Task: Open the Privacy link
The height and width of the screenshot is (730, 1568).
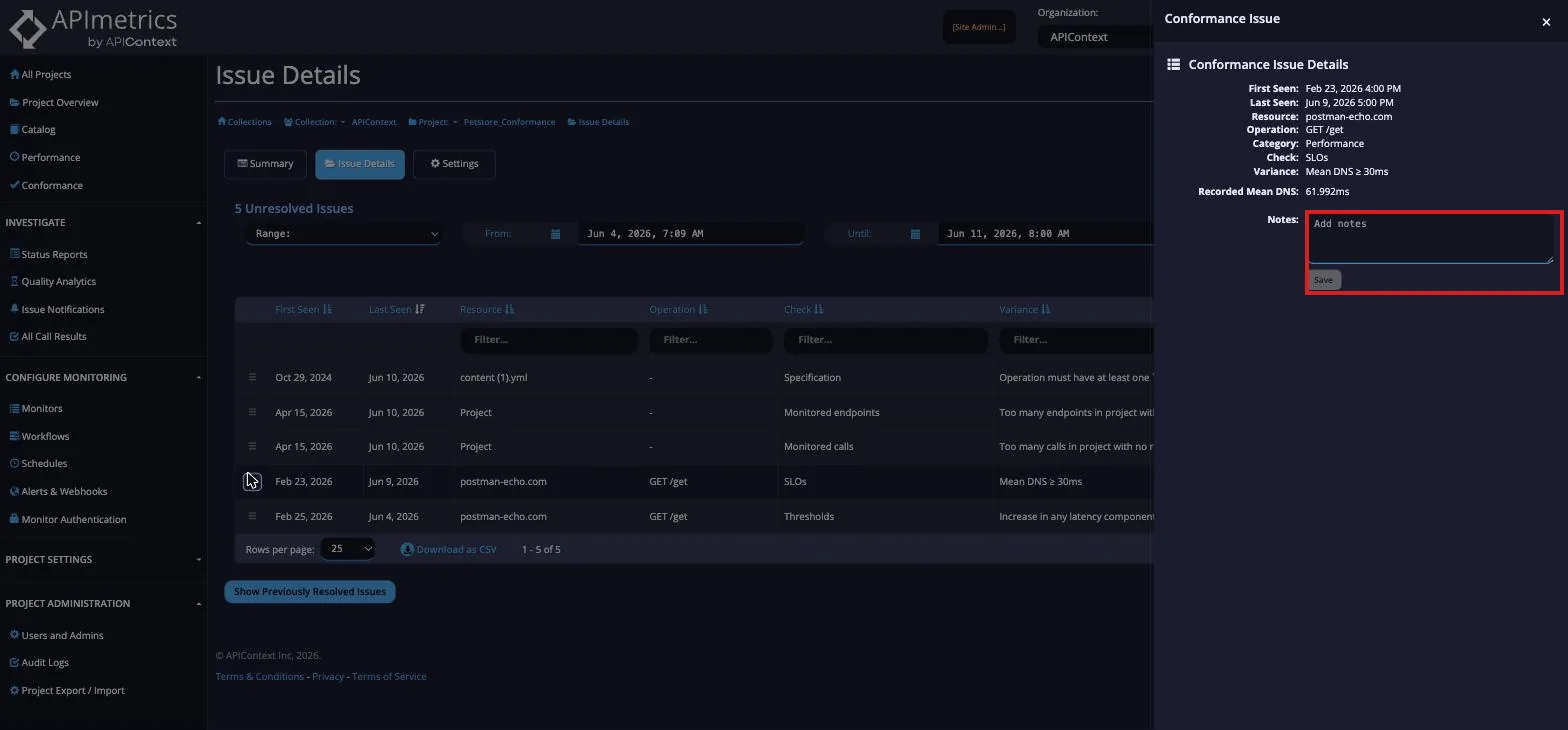Action: [328, 677]
